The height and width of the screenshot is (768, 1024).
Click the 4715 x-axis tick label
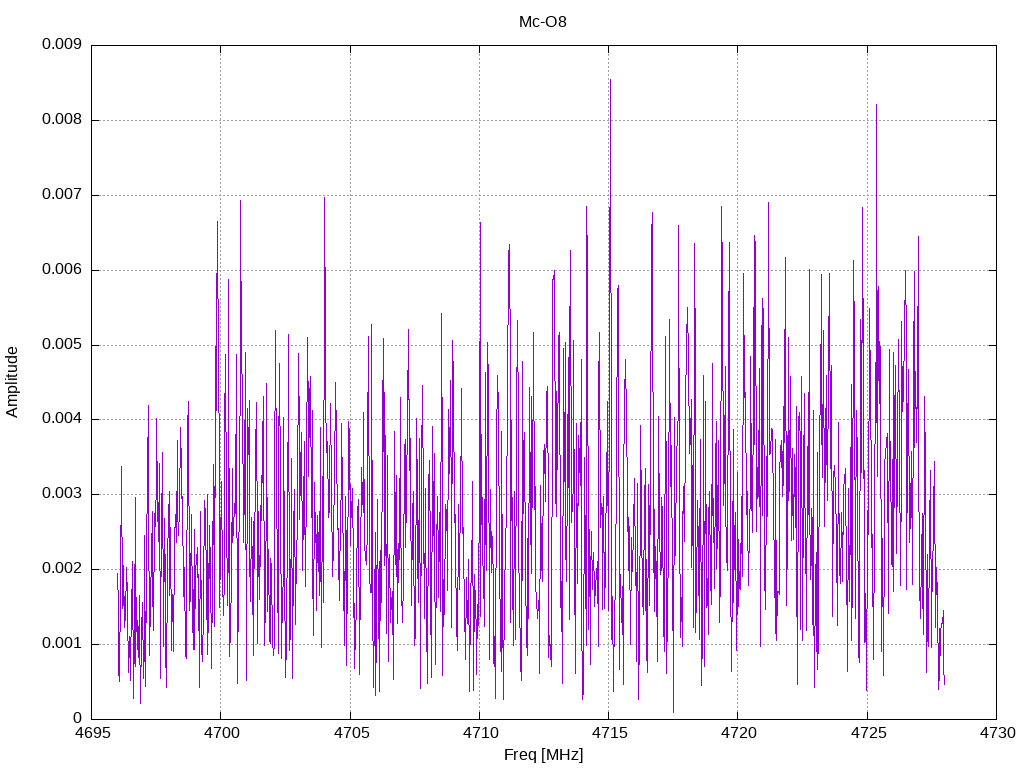[x=609, y=733]
